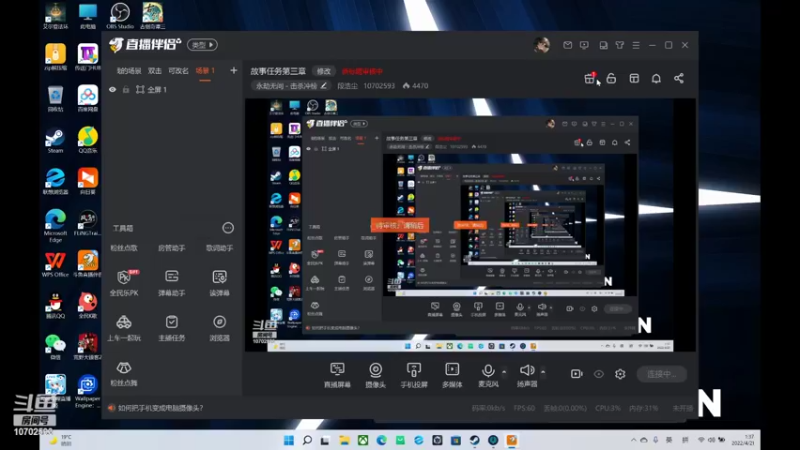Select the 全屏 1 source row
The height and width of the screenshot is (450, 800).
[171, 89]
